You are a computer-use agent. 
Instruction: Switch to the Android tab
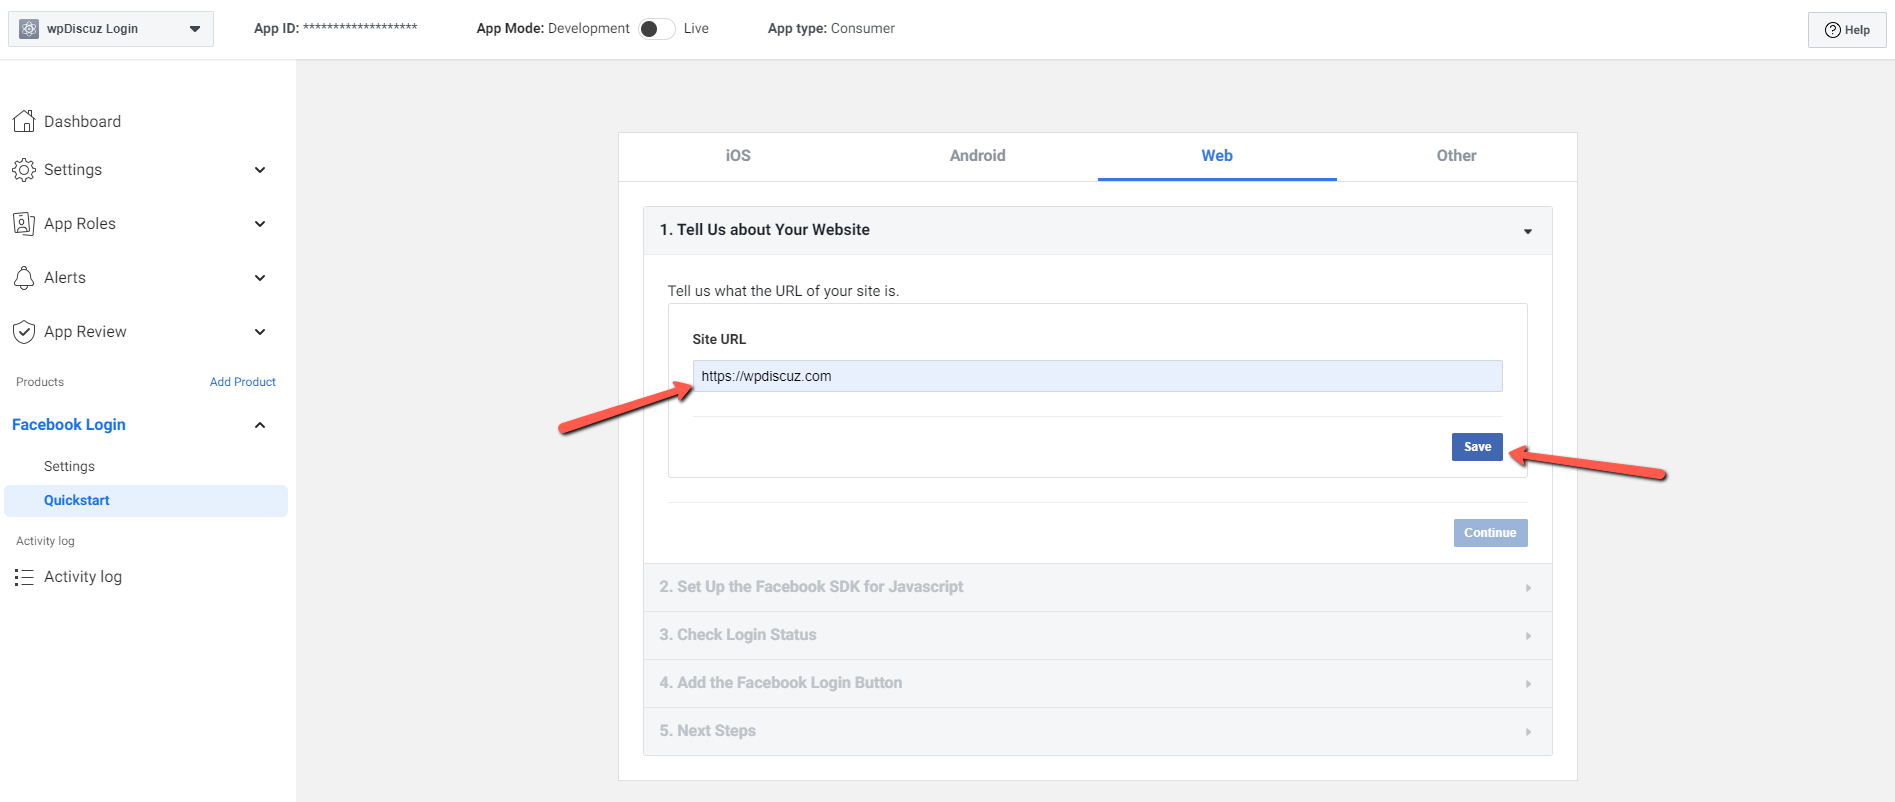(x=978, y=156)
